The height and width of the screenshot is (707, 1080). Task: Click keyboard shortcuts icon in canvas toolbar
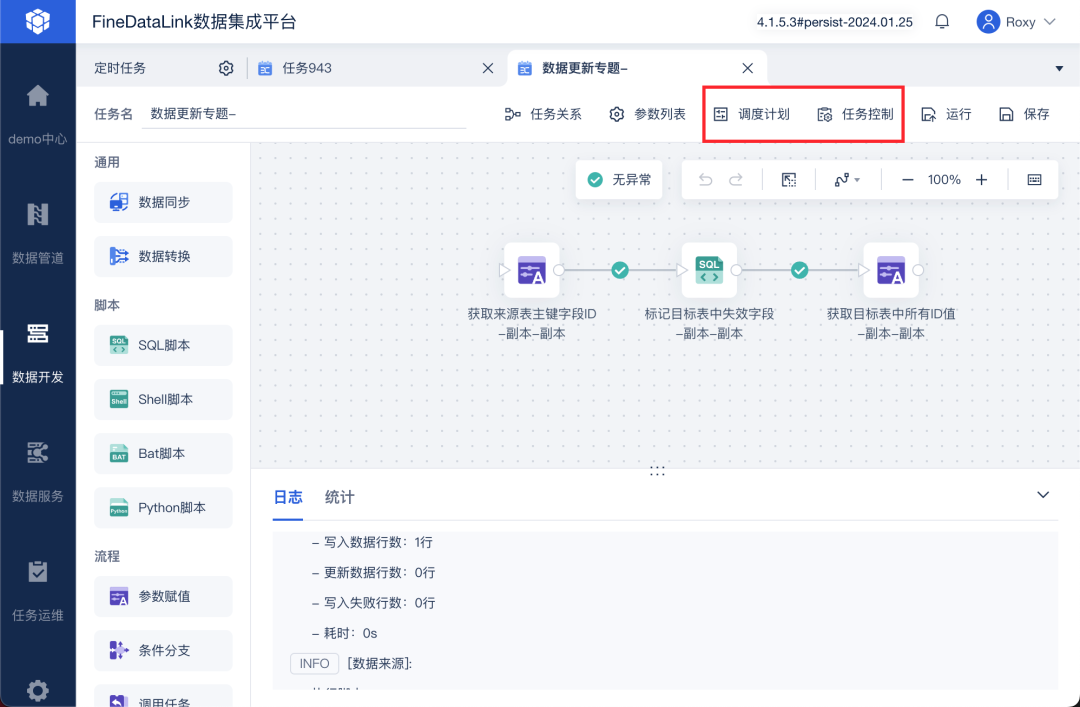1035,180
